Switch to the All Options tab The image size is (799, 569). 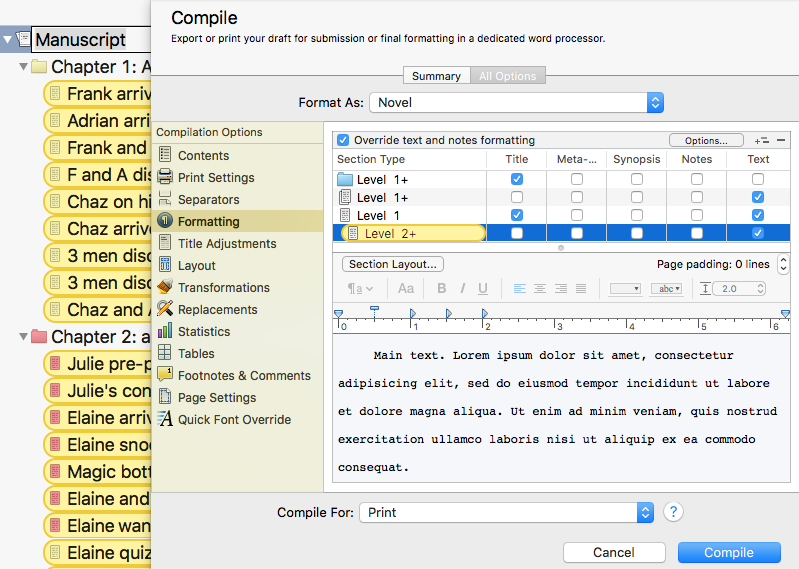pyautogui.click(x=507, y=76)
